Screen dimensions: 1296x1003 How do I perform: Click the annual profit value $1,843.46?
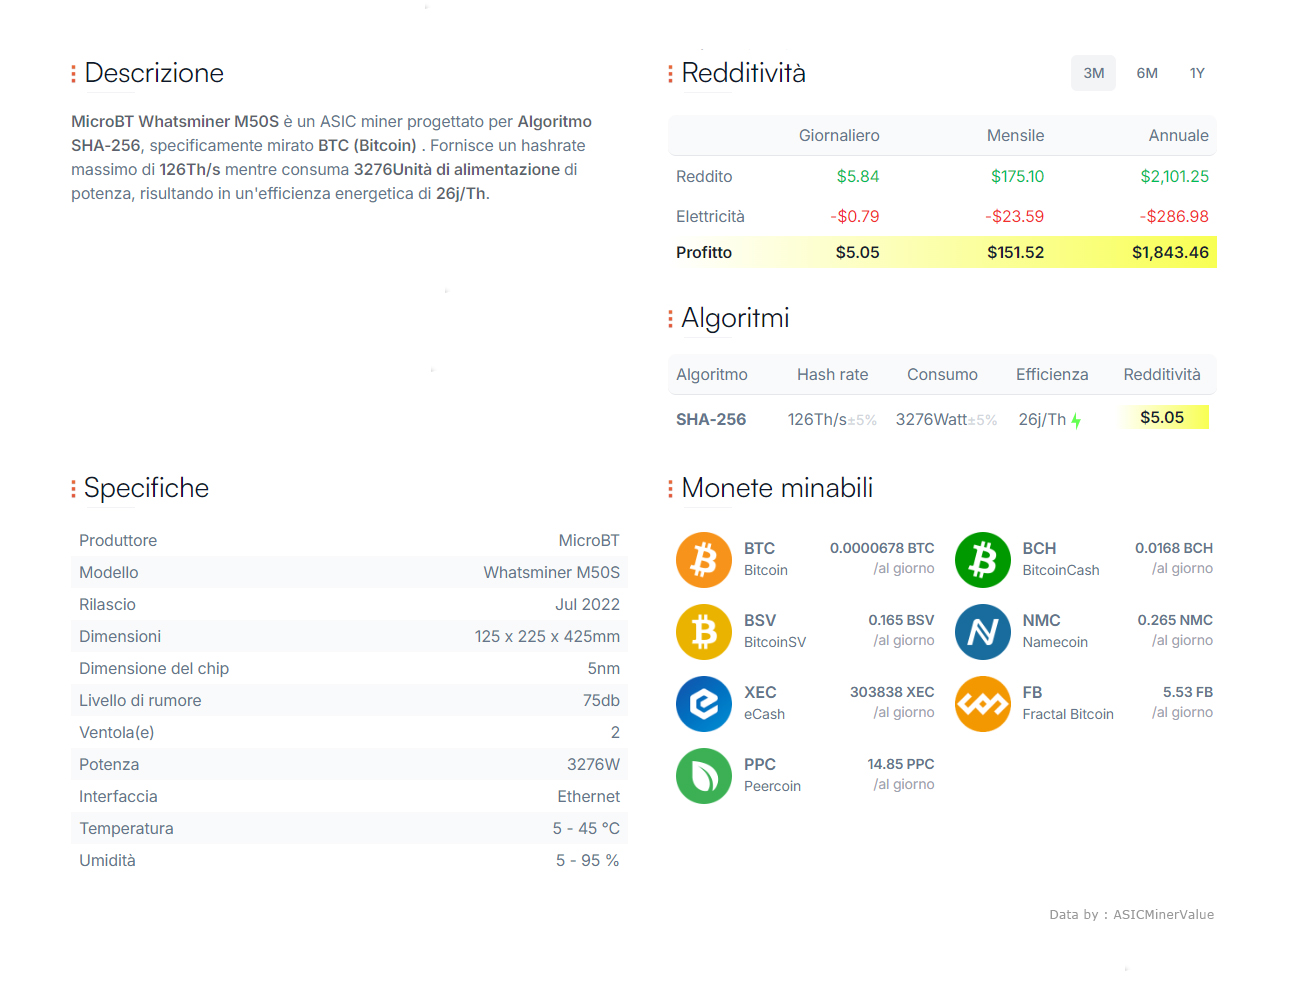[1170, 252]
